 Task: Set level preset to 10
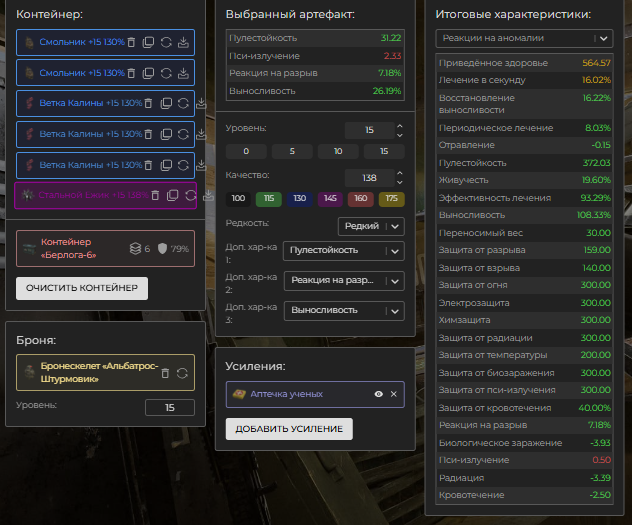pyautogui.click(x=338, y=152)
